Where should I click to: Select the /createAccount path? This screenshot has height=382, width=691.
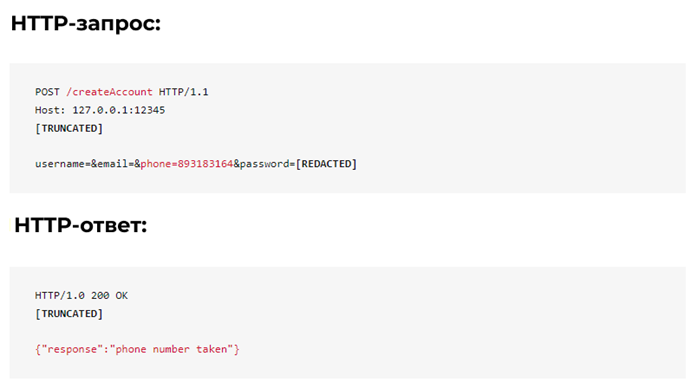(x=109, y=92)
